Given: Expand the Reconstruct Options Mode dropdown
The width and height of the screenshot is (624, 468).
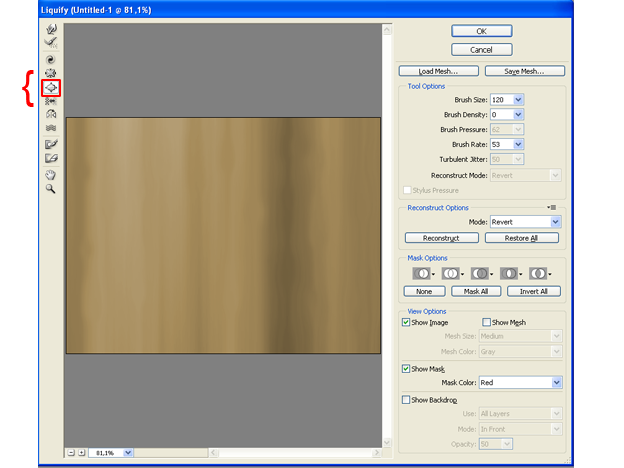Looking at the screenshot, I should pos(556,222).
